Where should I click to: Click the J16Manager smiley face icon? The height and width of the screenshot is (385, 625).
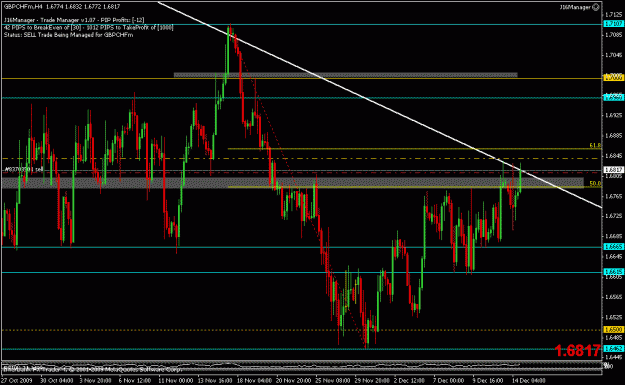pyautogui.click(x=596, y=7)
